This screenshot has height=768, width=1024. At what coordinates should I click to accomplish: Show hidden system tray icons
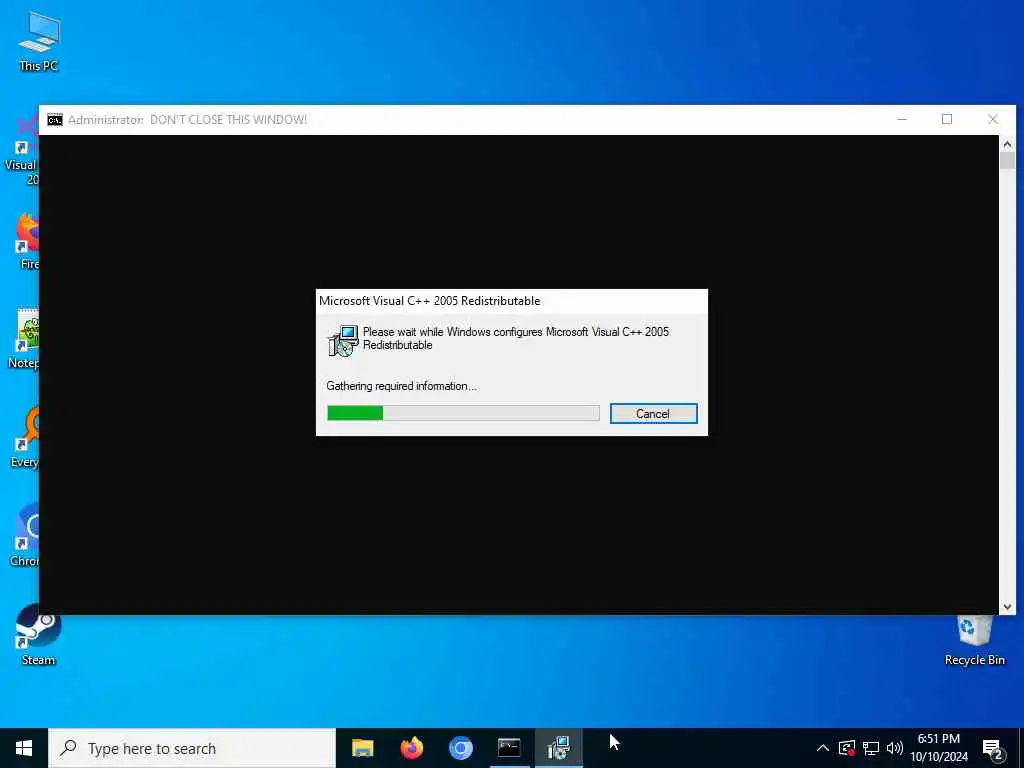[x=823, y=748]
